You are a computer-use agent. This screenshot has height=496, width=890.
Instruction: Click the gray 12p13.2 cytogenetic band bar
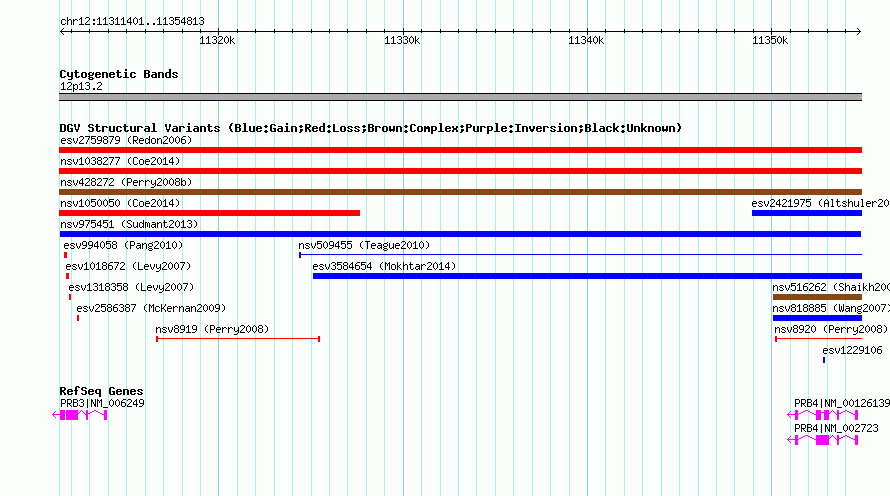460,97
